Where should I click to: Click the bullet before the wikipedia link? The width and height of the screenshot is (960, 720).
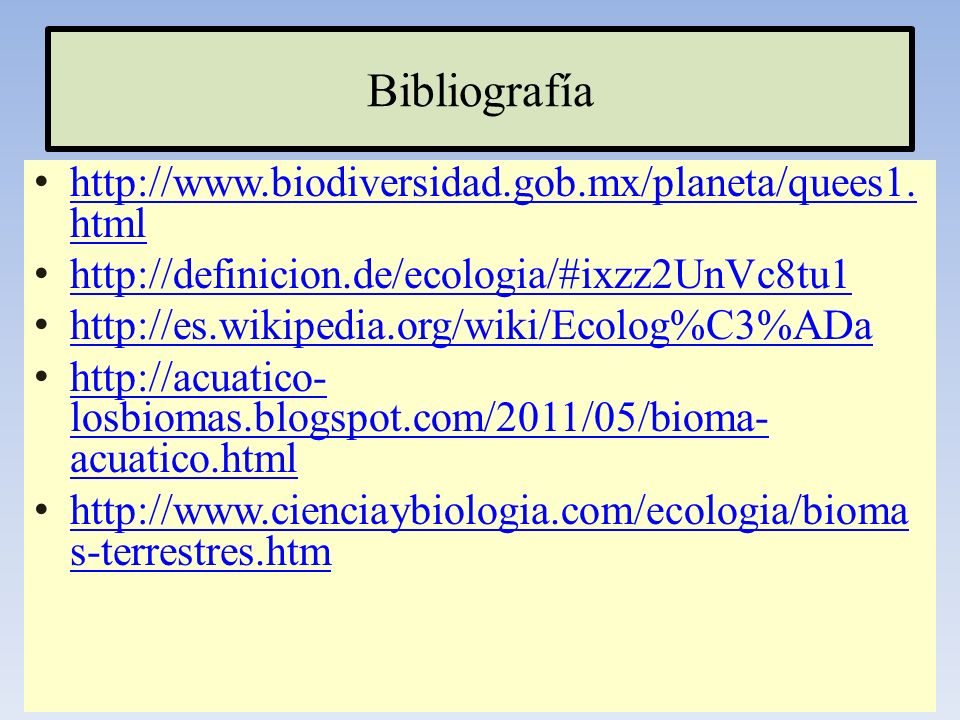click(41, 324)
